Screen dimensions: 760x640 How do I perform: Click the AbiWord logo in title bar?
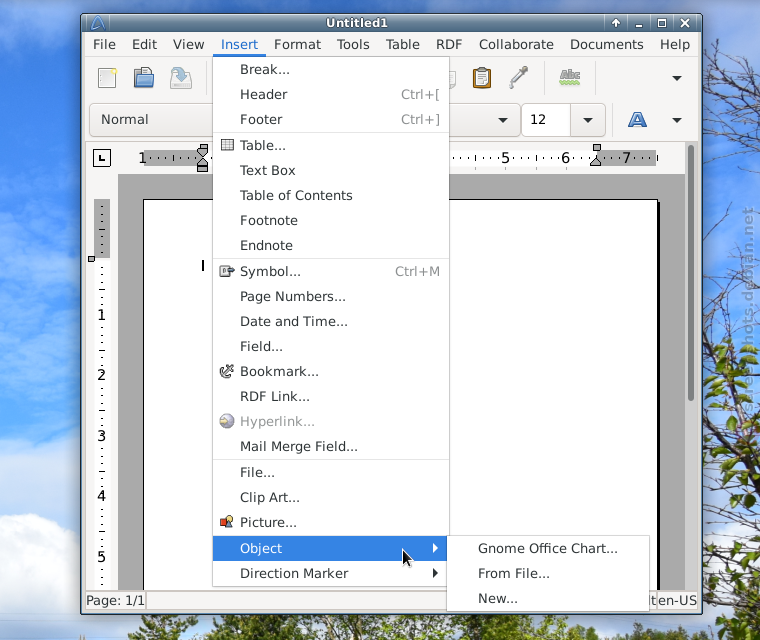pyautogui.click(x=98, y=23)
